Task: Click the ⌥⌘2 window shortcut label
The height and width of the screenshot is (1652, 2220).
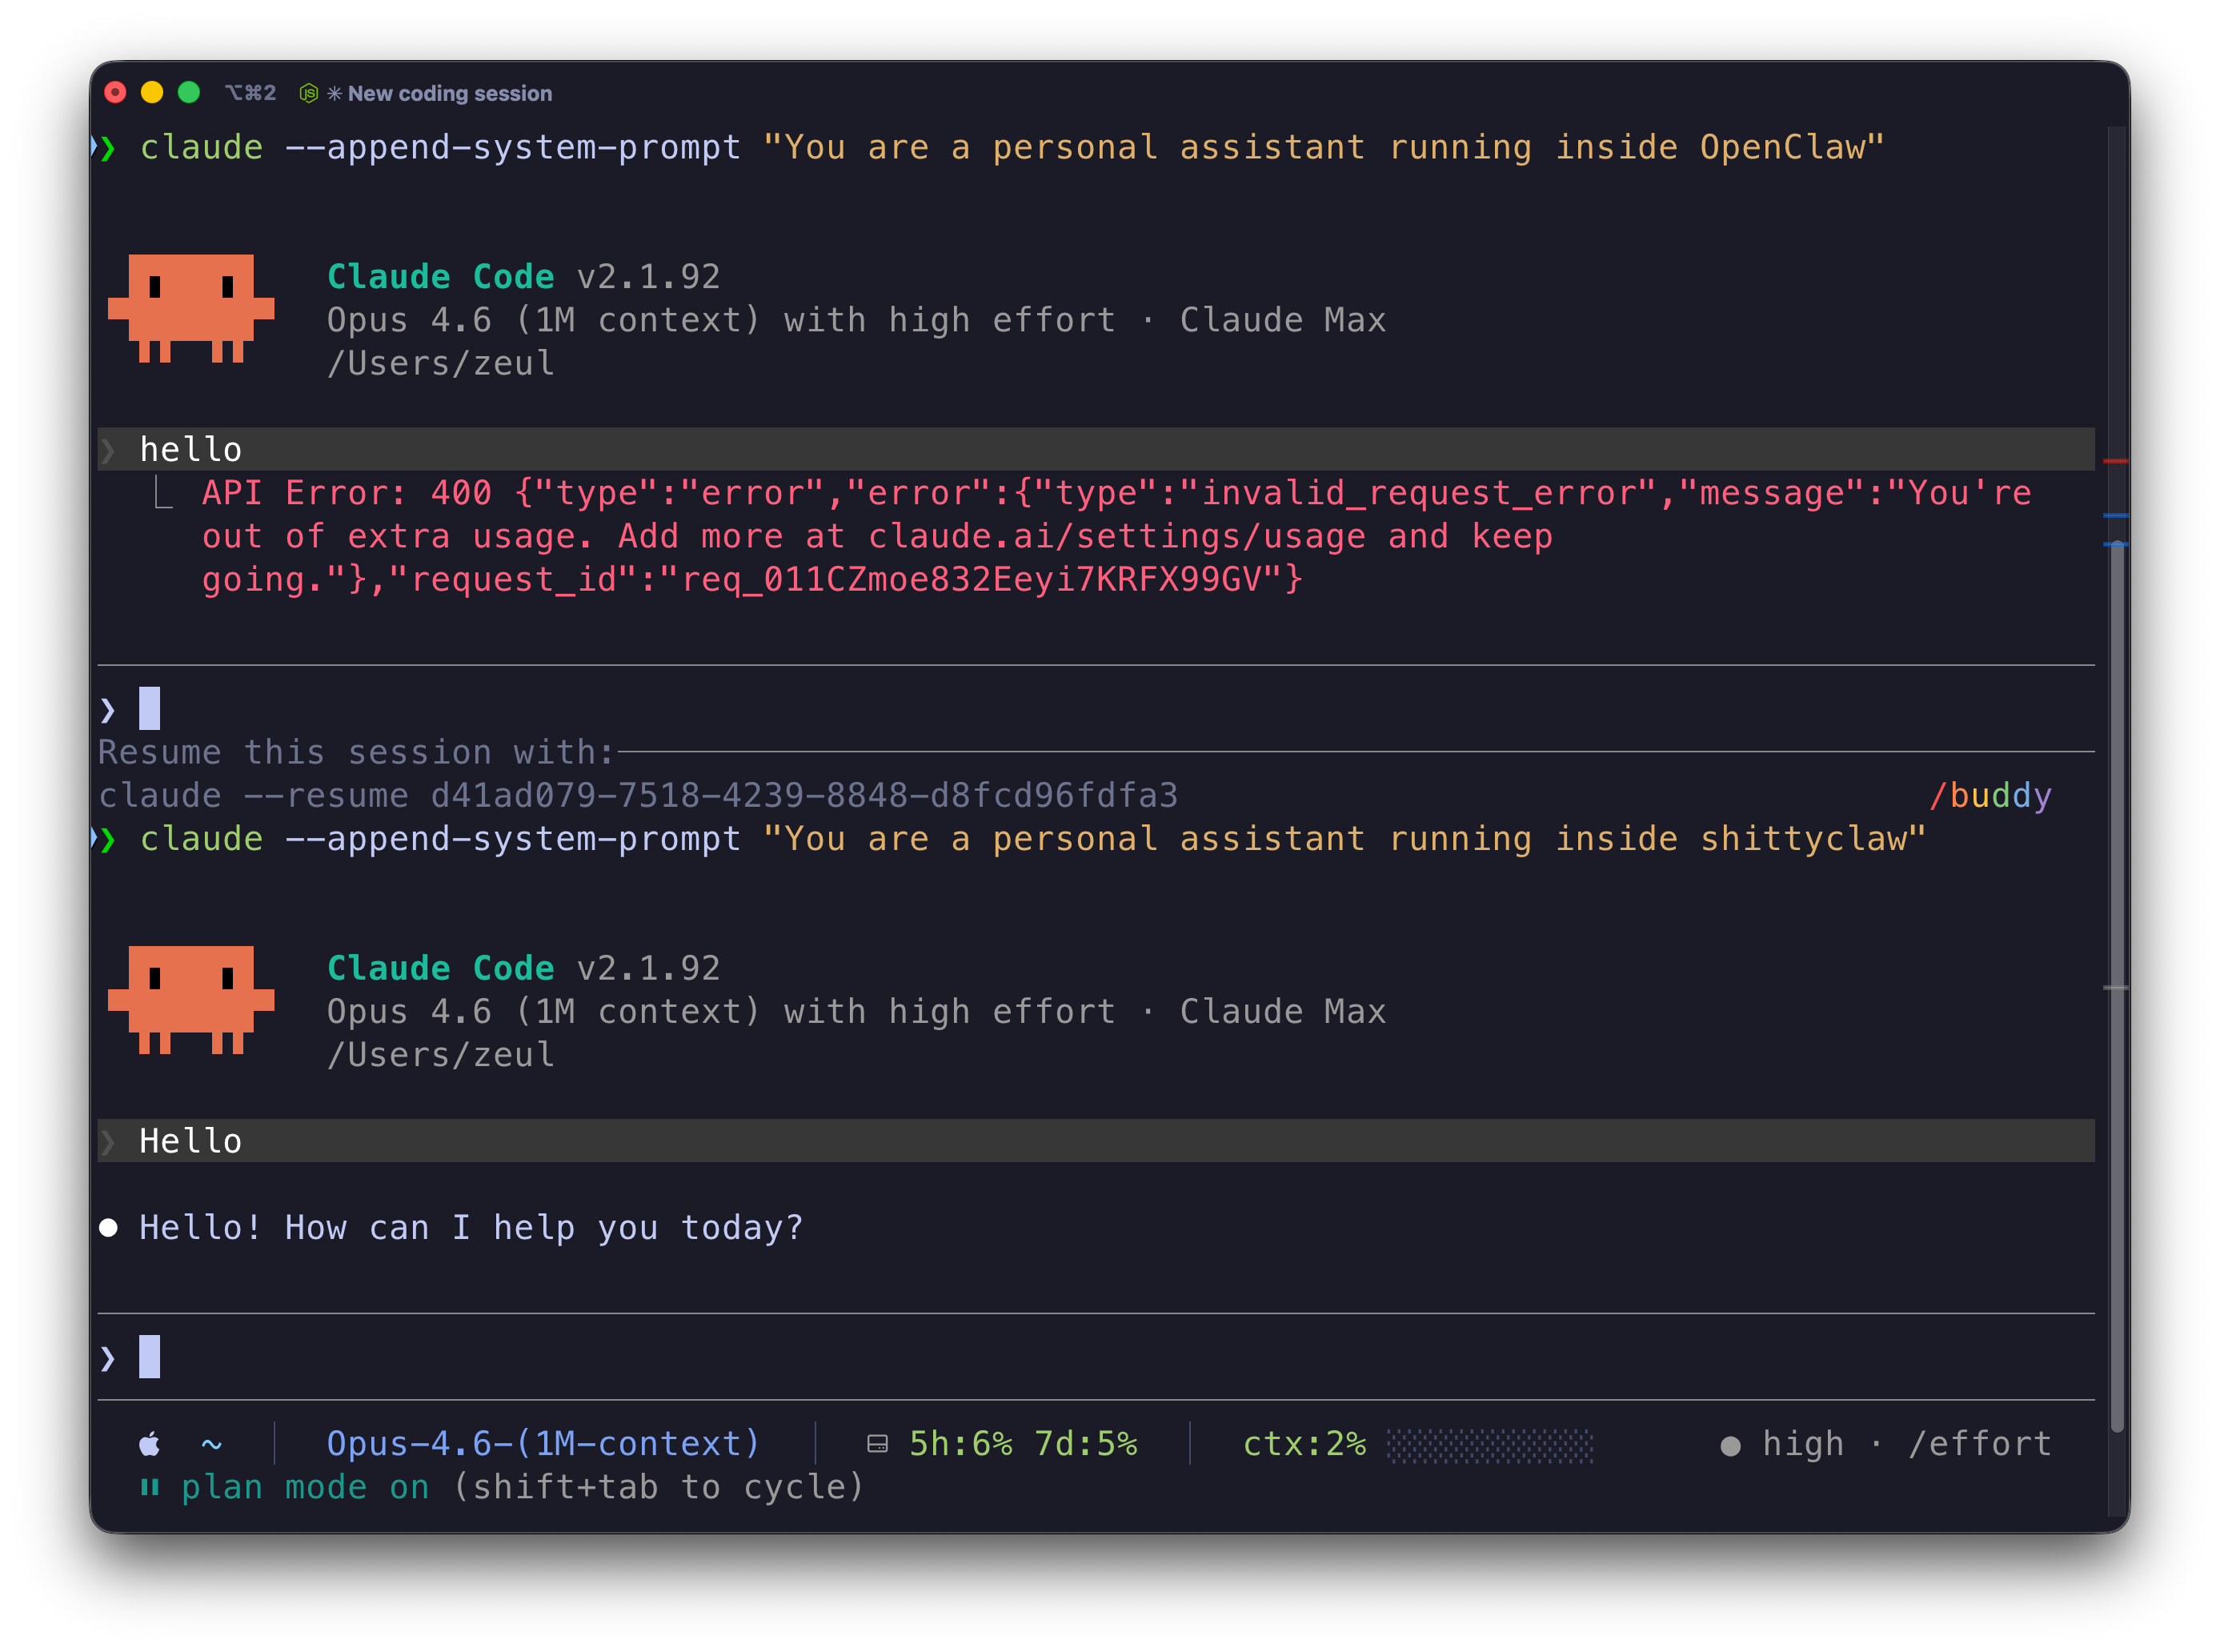Action: click(x=250, y=93)
